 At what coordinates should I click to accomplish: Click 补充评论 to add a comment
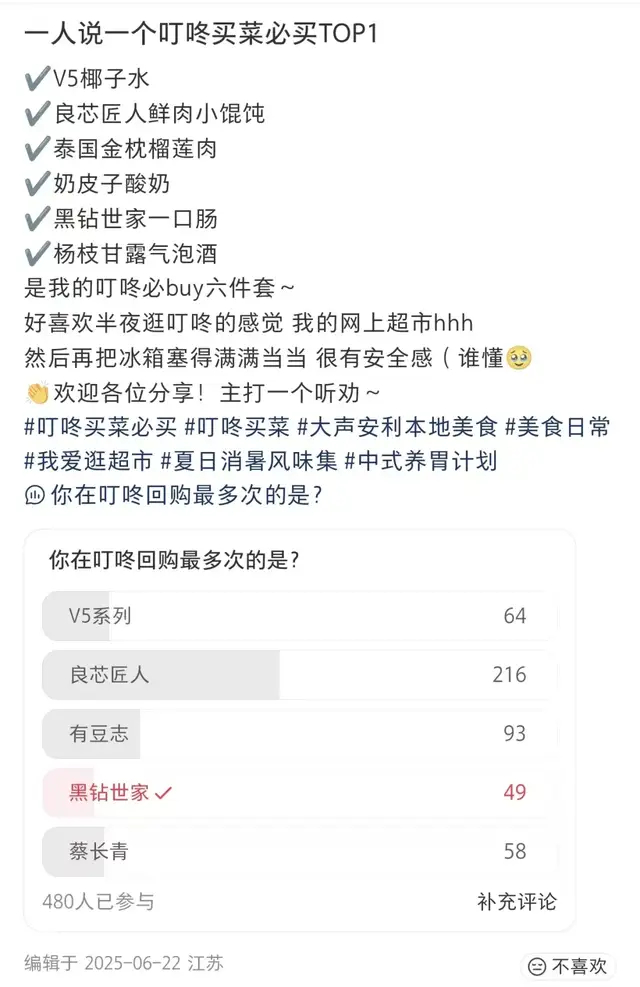coord(516,901)
